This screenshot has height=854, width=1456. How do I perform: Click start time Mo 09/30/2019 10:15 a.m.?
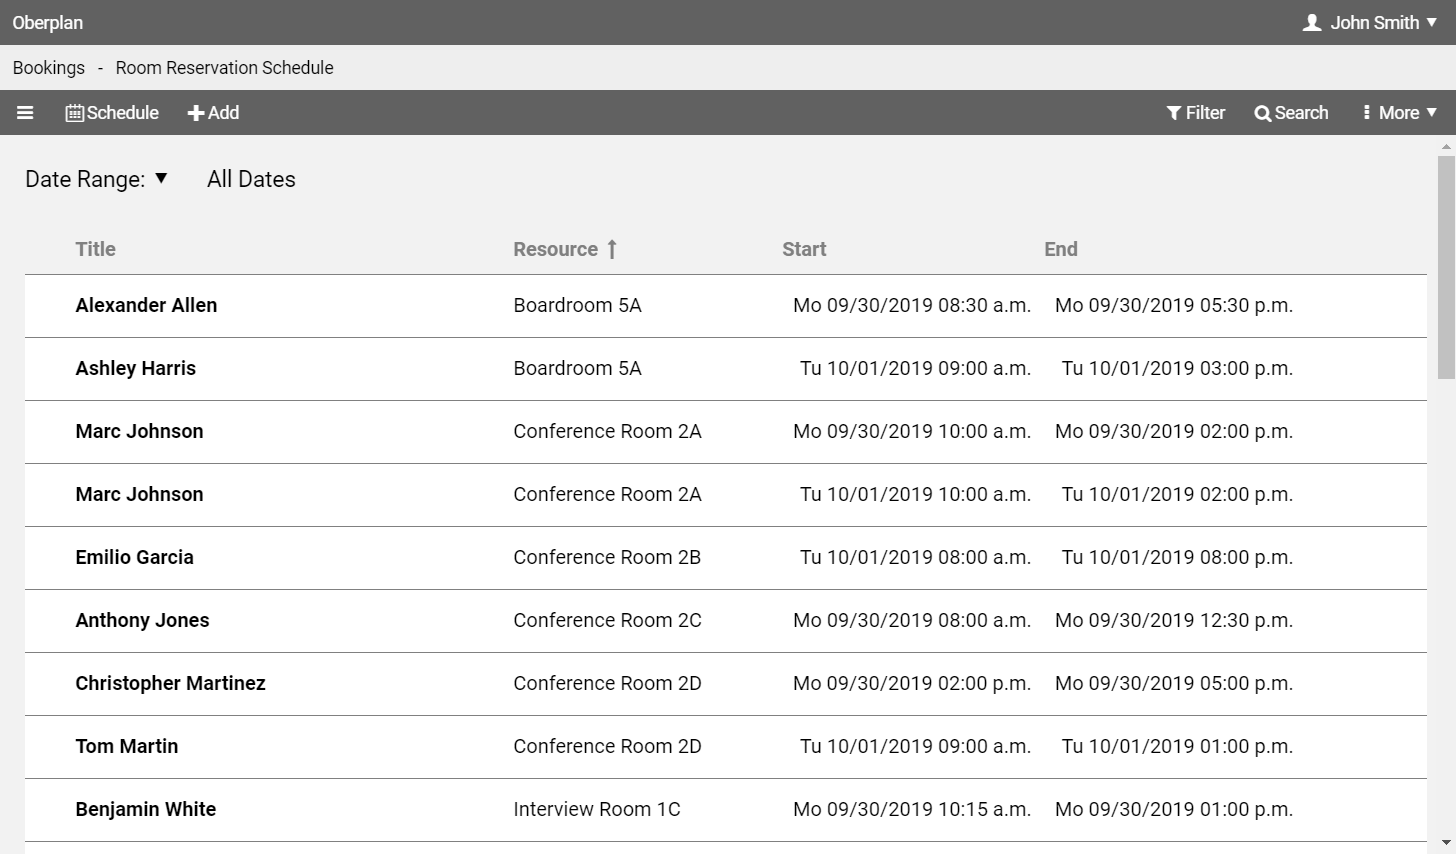pyautogui.click(x=912, y=809)
